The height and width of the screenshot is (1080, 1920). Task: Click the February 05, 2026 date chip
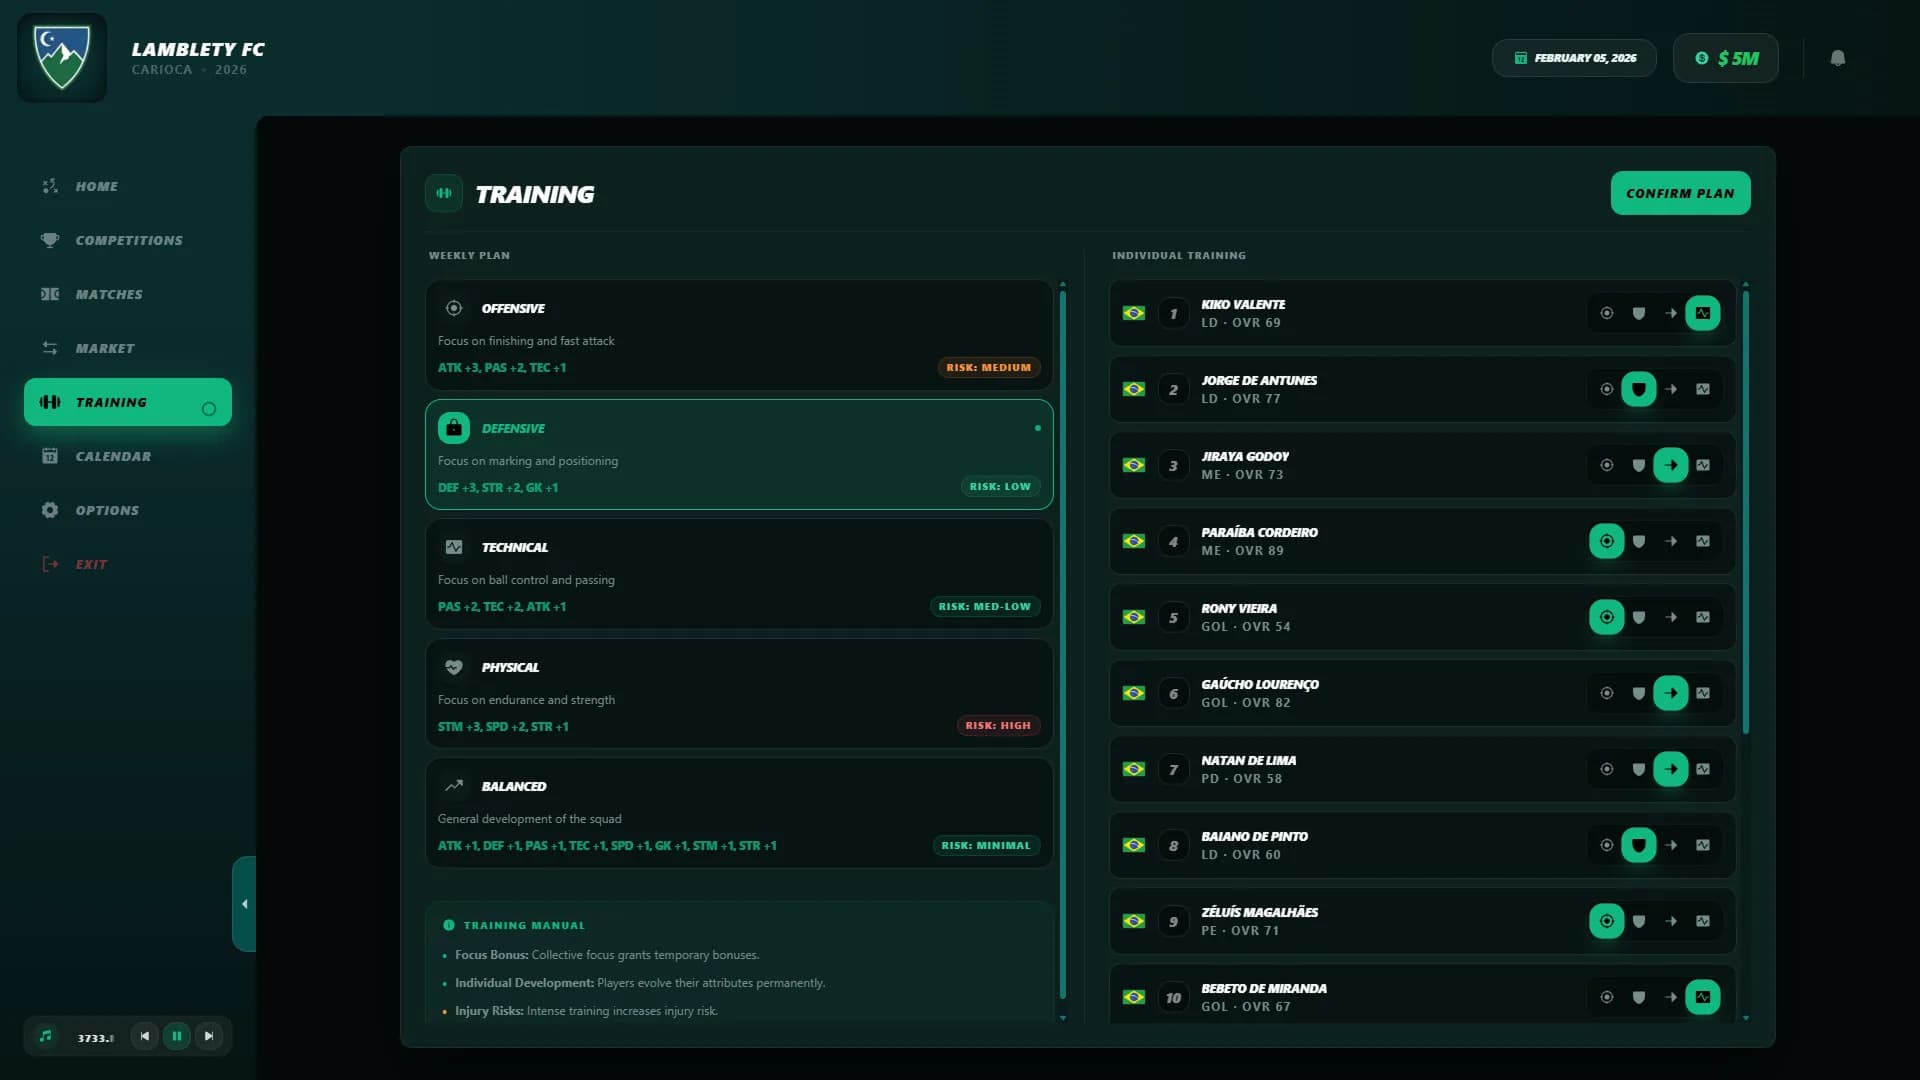click(x=1574, y=58)
